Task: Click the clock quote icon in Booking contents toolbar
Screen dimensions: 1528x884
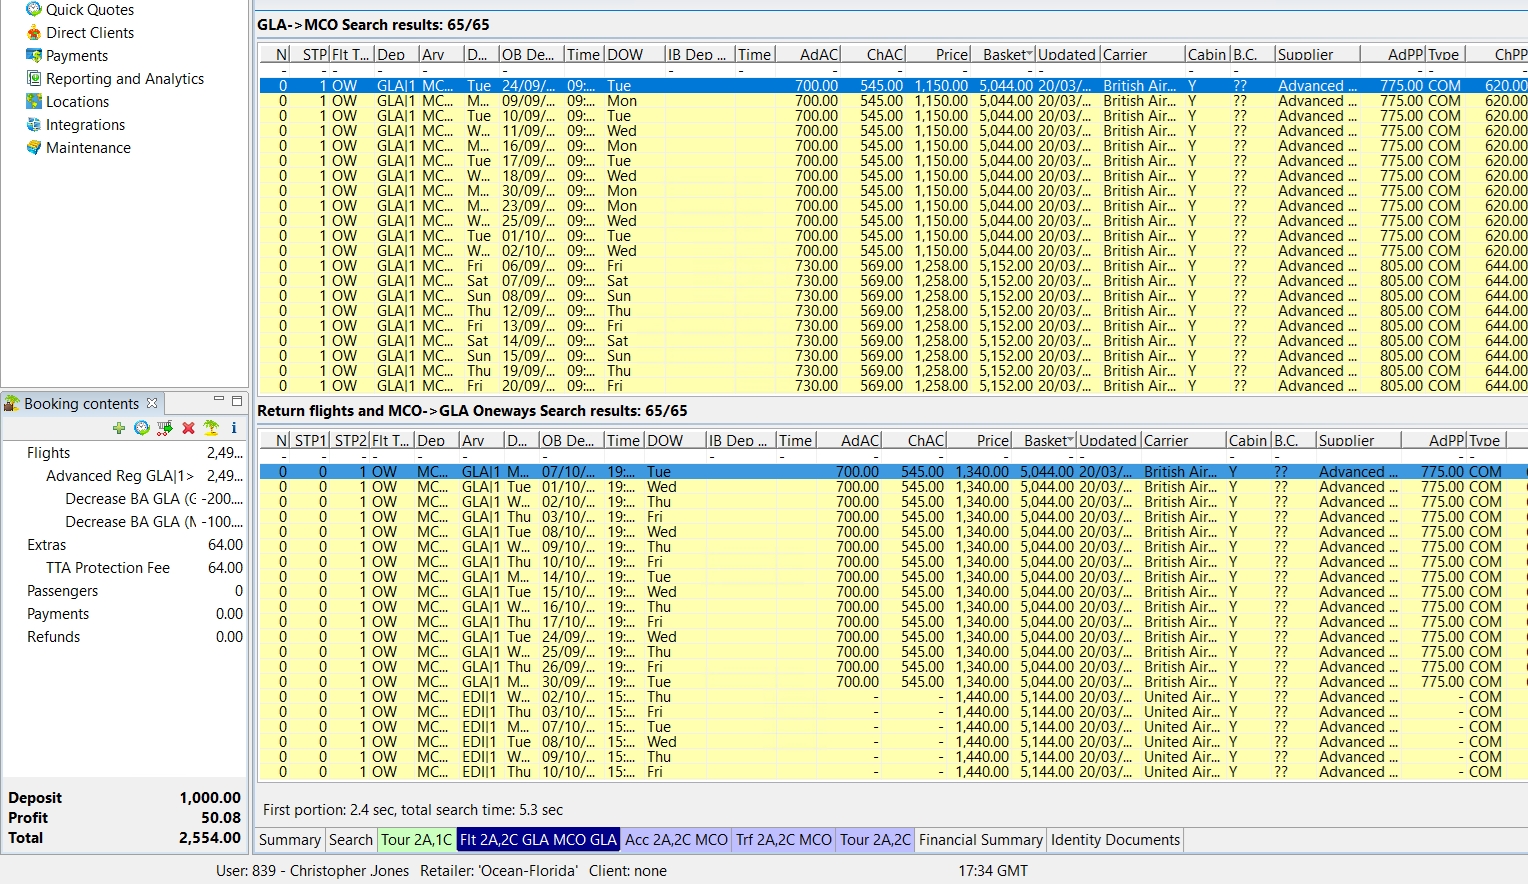Action: (142, 428)
